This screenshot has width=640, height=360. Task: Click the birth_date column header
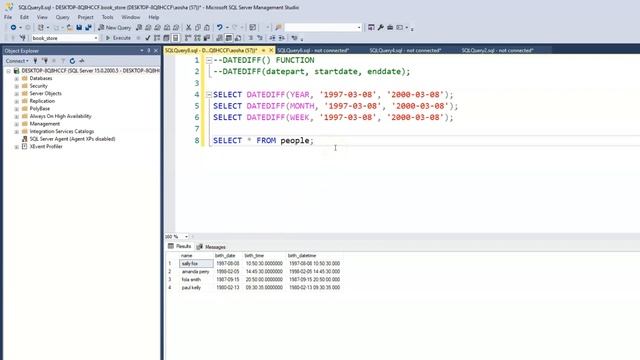(225, 256)
